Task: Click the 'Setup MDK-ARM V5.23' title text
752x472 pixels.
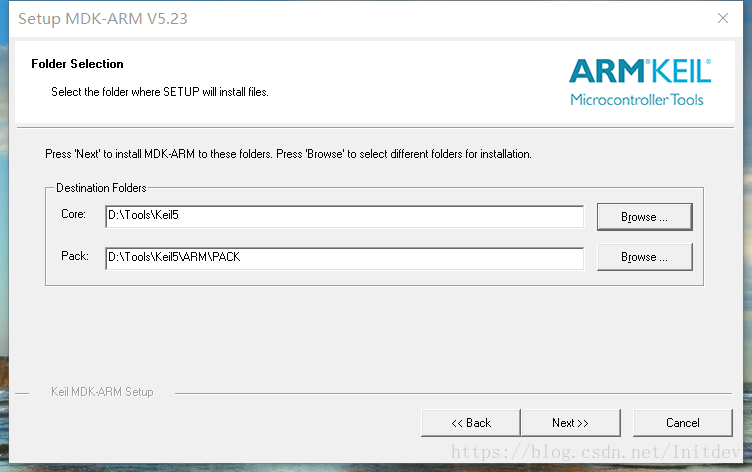Action: point(103,19)
